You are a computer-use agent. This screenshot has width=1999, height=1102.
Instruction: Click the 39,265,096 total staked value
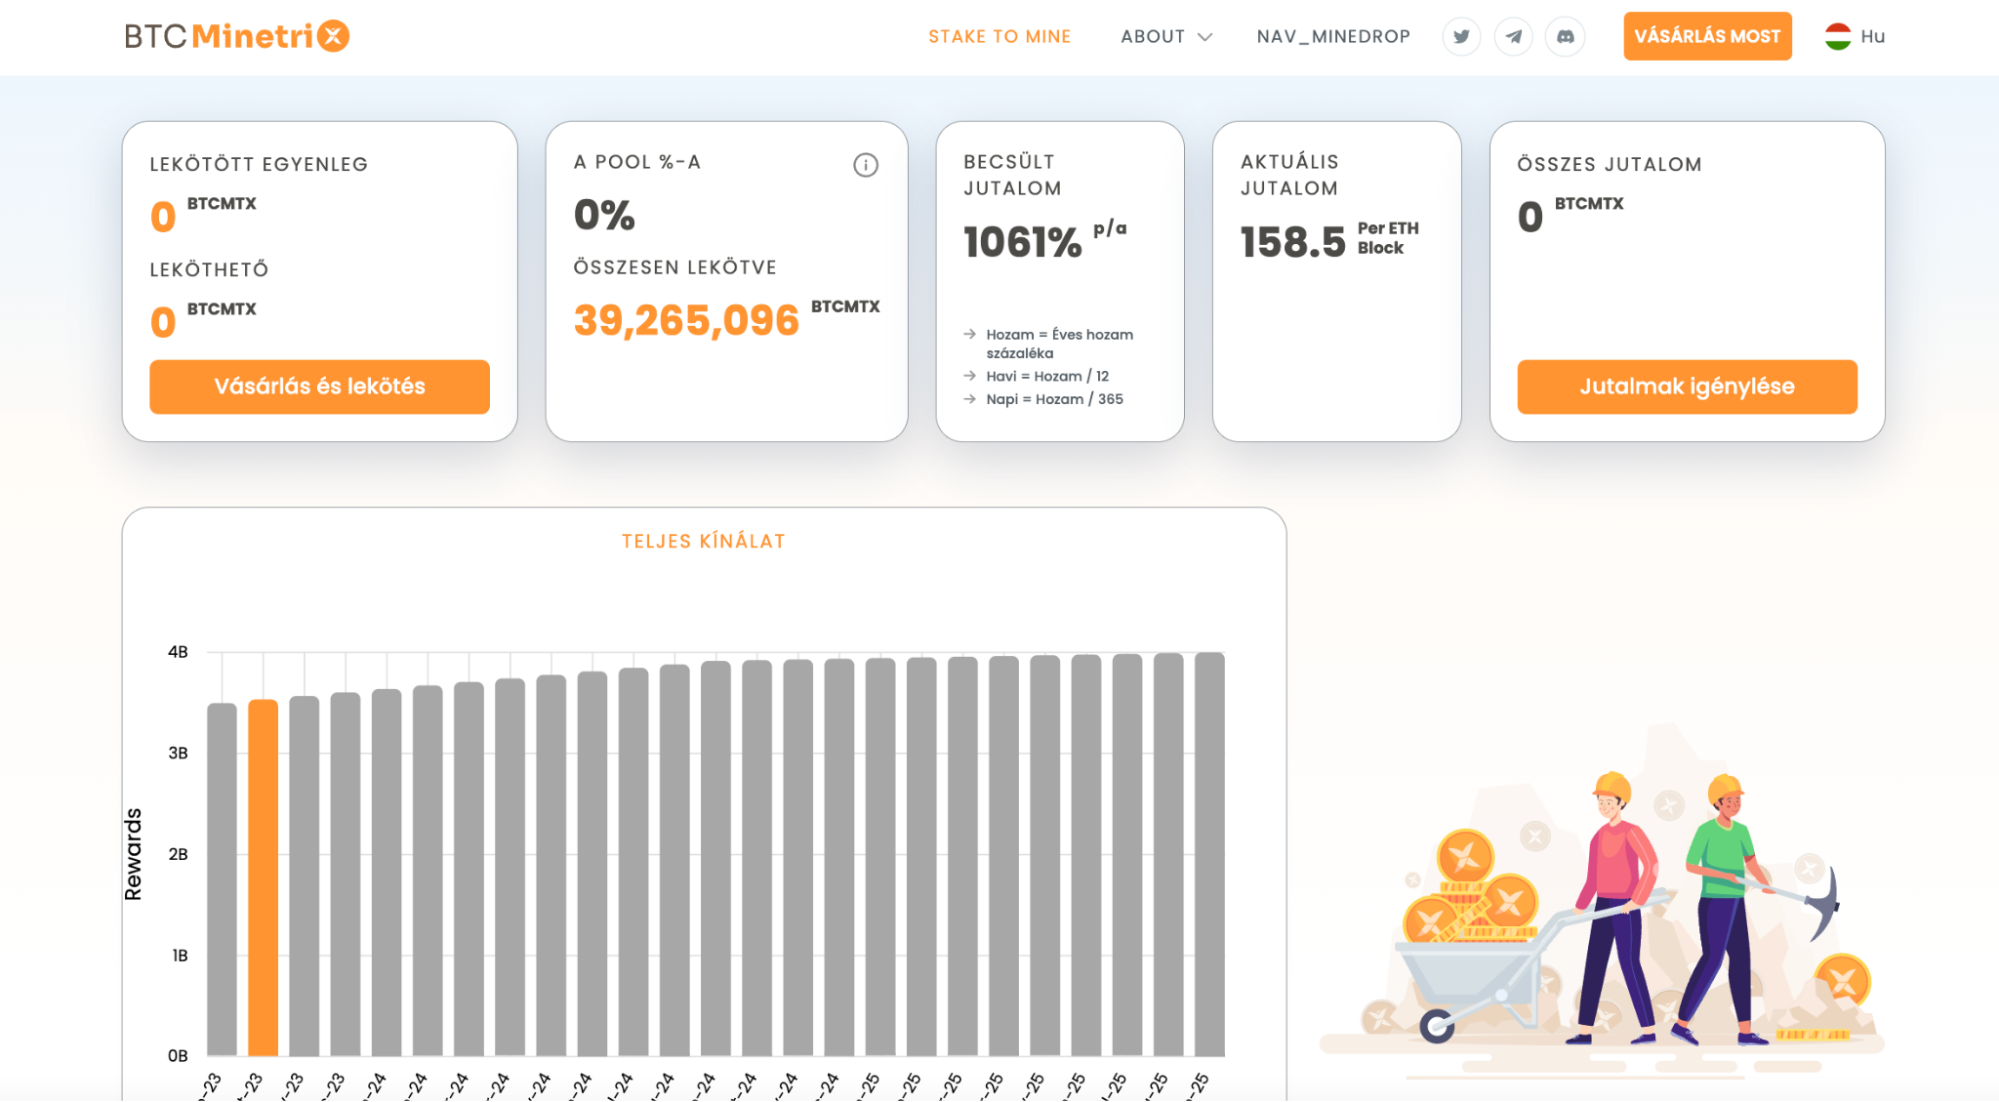click(687, 320)
